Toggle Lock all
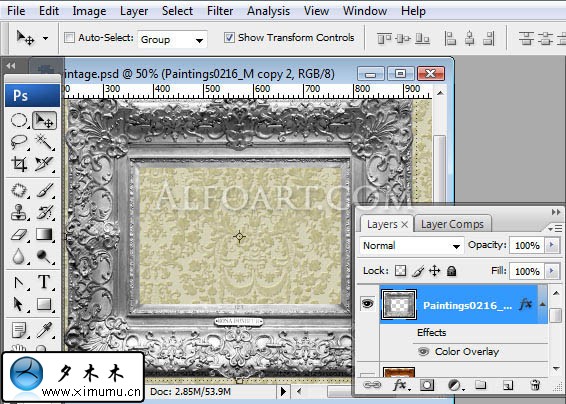This screenshot has width=566, height=404. pyautogui.click(x=452, y=271)
